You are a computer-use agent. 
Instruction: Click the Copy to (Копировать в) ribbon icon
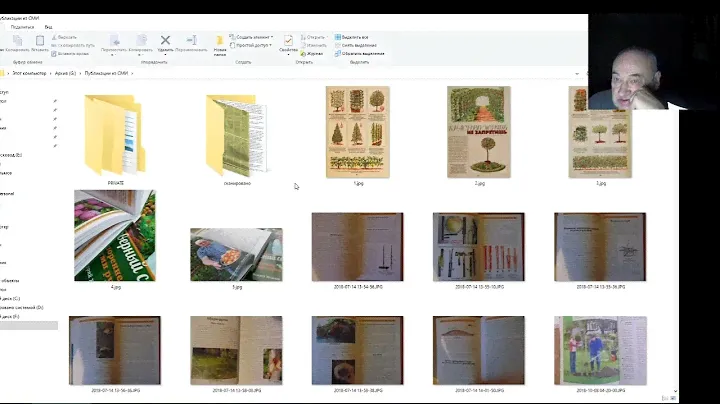tap(140, 42)
